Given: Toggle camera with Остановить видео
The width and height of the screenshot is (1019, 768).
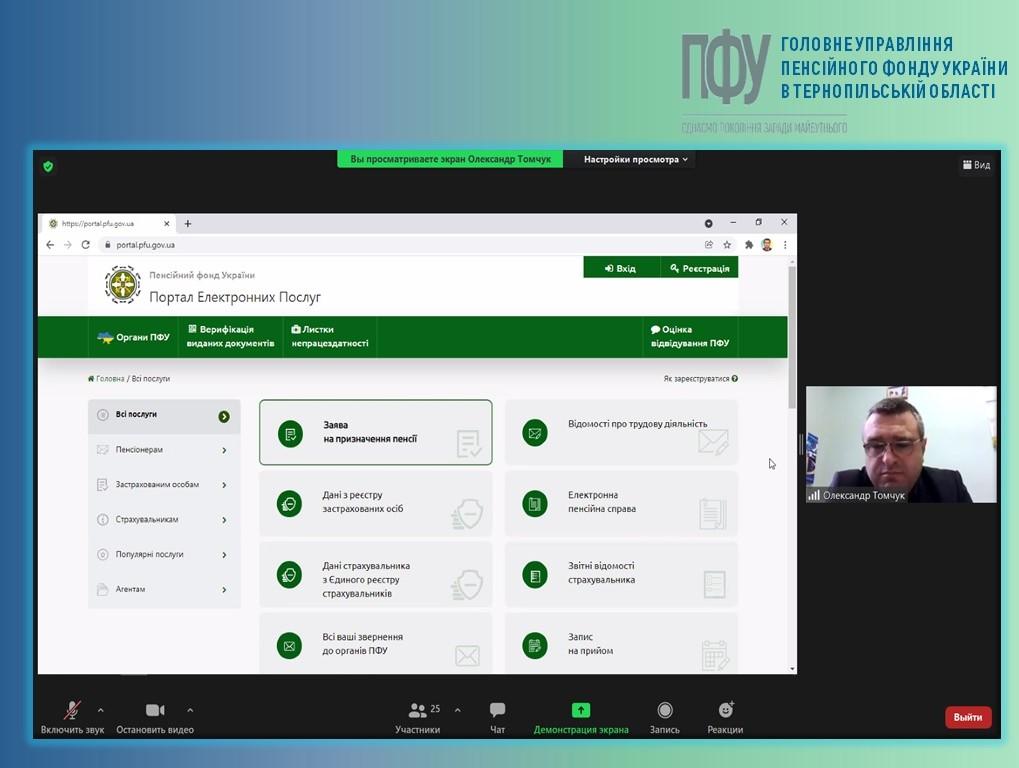Looking at the screenshot, I should [155, 711].
